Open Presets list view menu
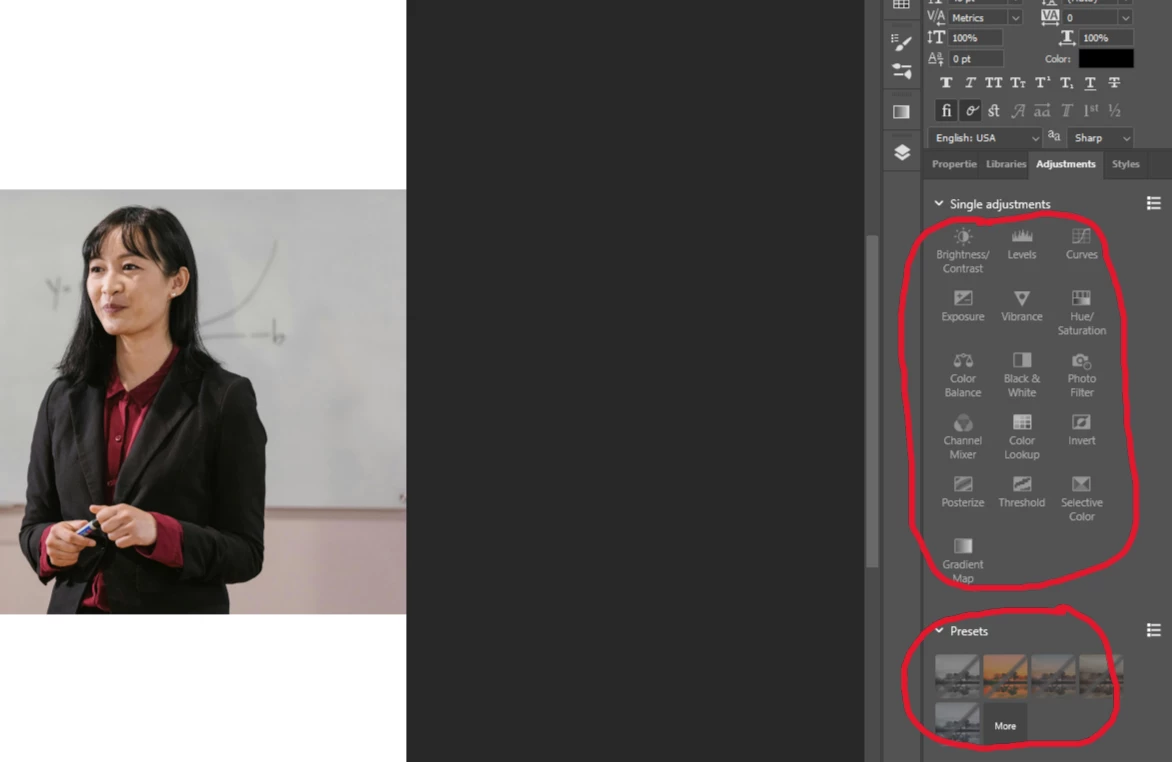1172x762 pixels. coord(1153,630)
